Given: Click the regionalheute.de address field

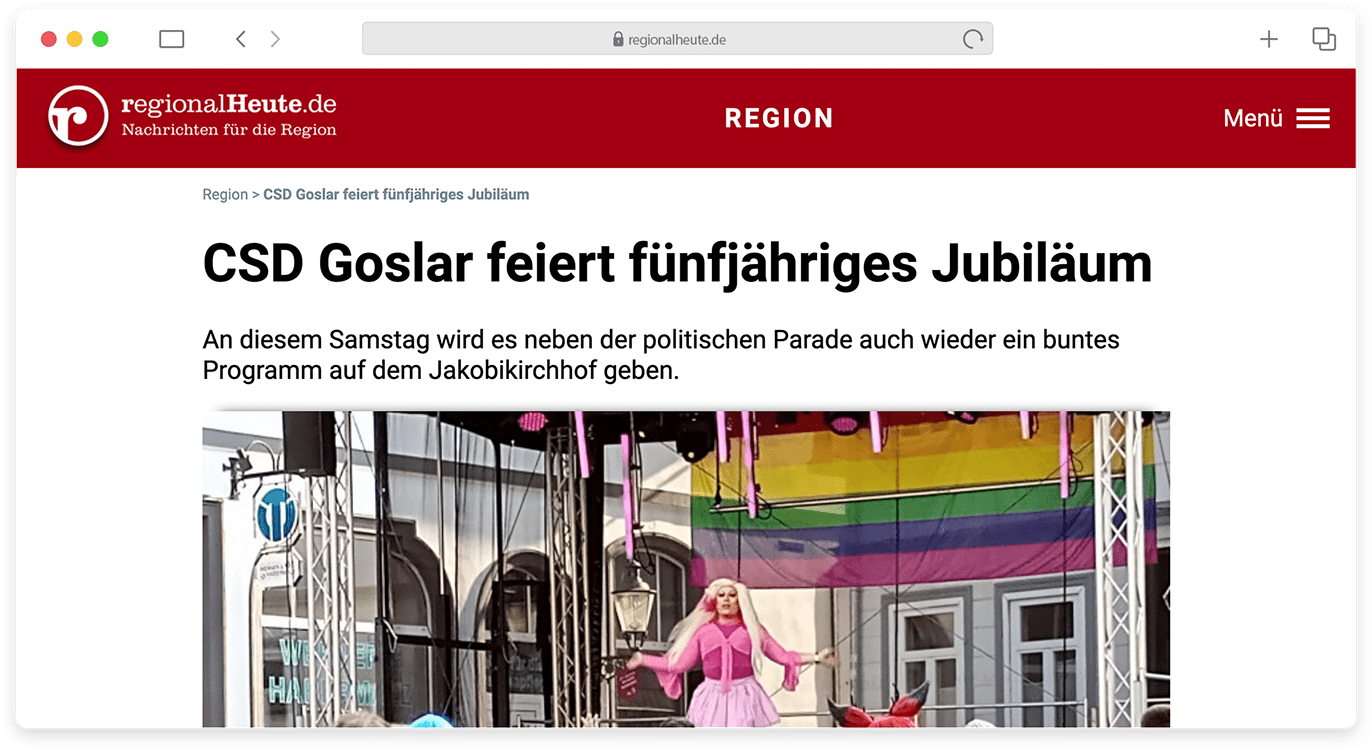Looking at the screenshot, I should pyautogui.click(x=676, y=40).
